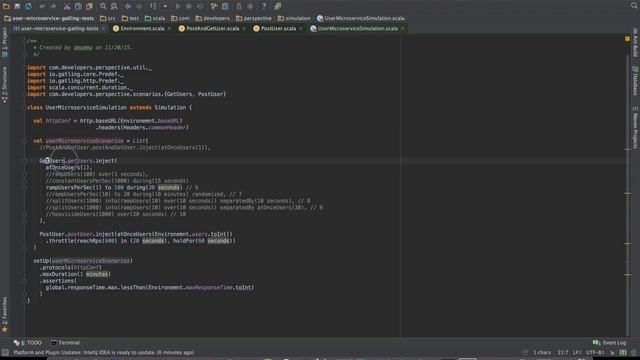Click the Search Everywhere magnifier icon
640x360 pixels.
pos(634,5)
